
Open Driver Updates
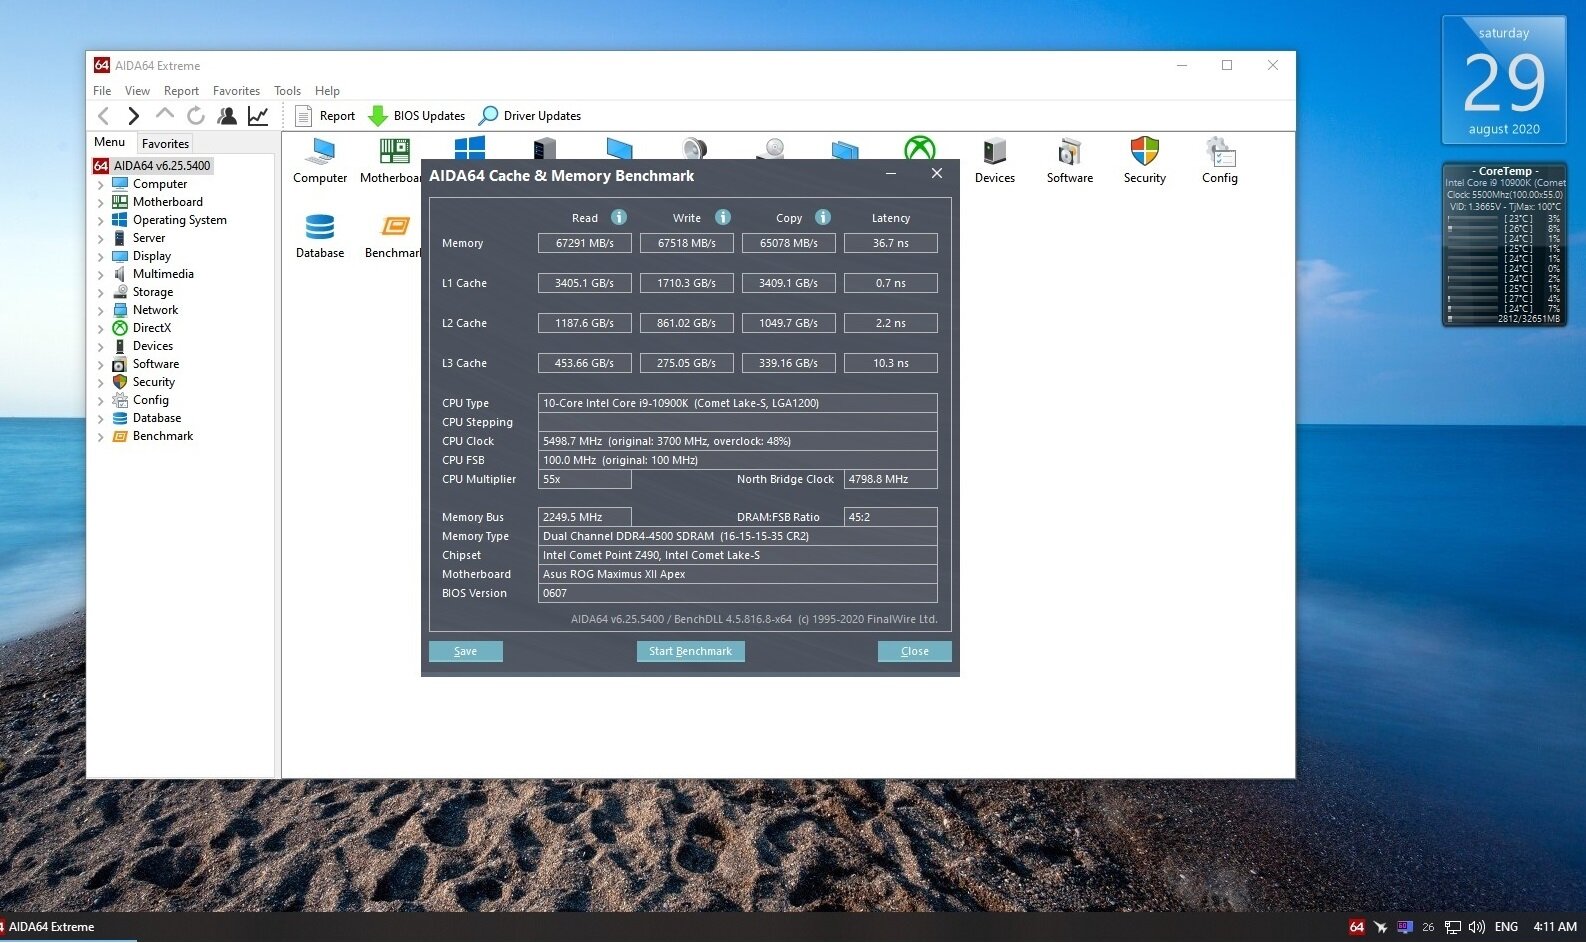[x=530, y=116]
